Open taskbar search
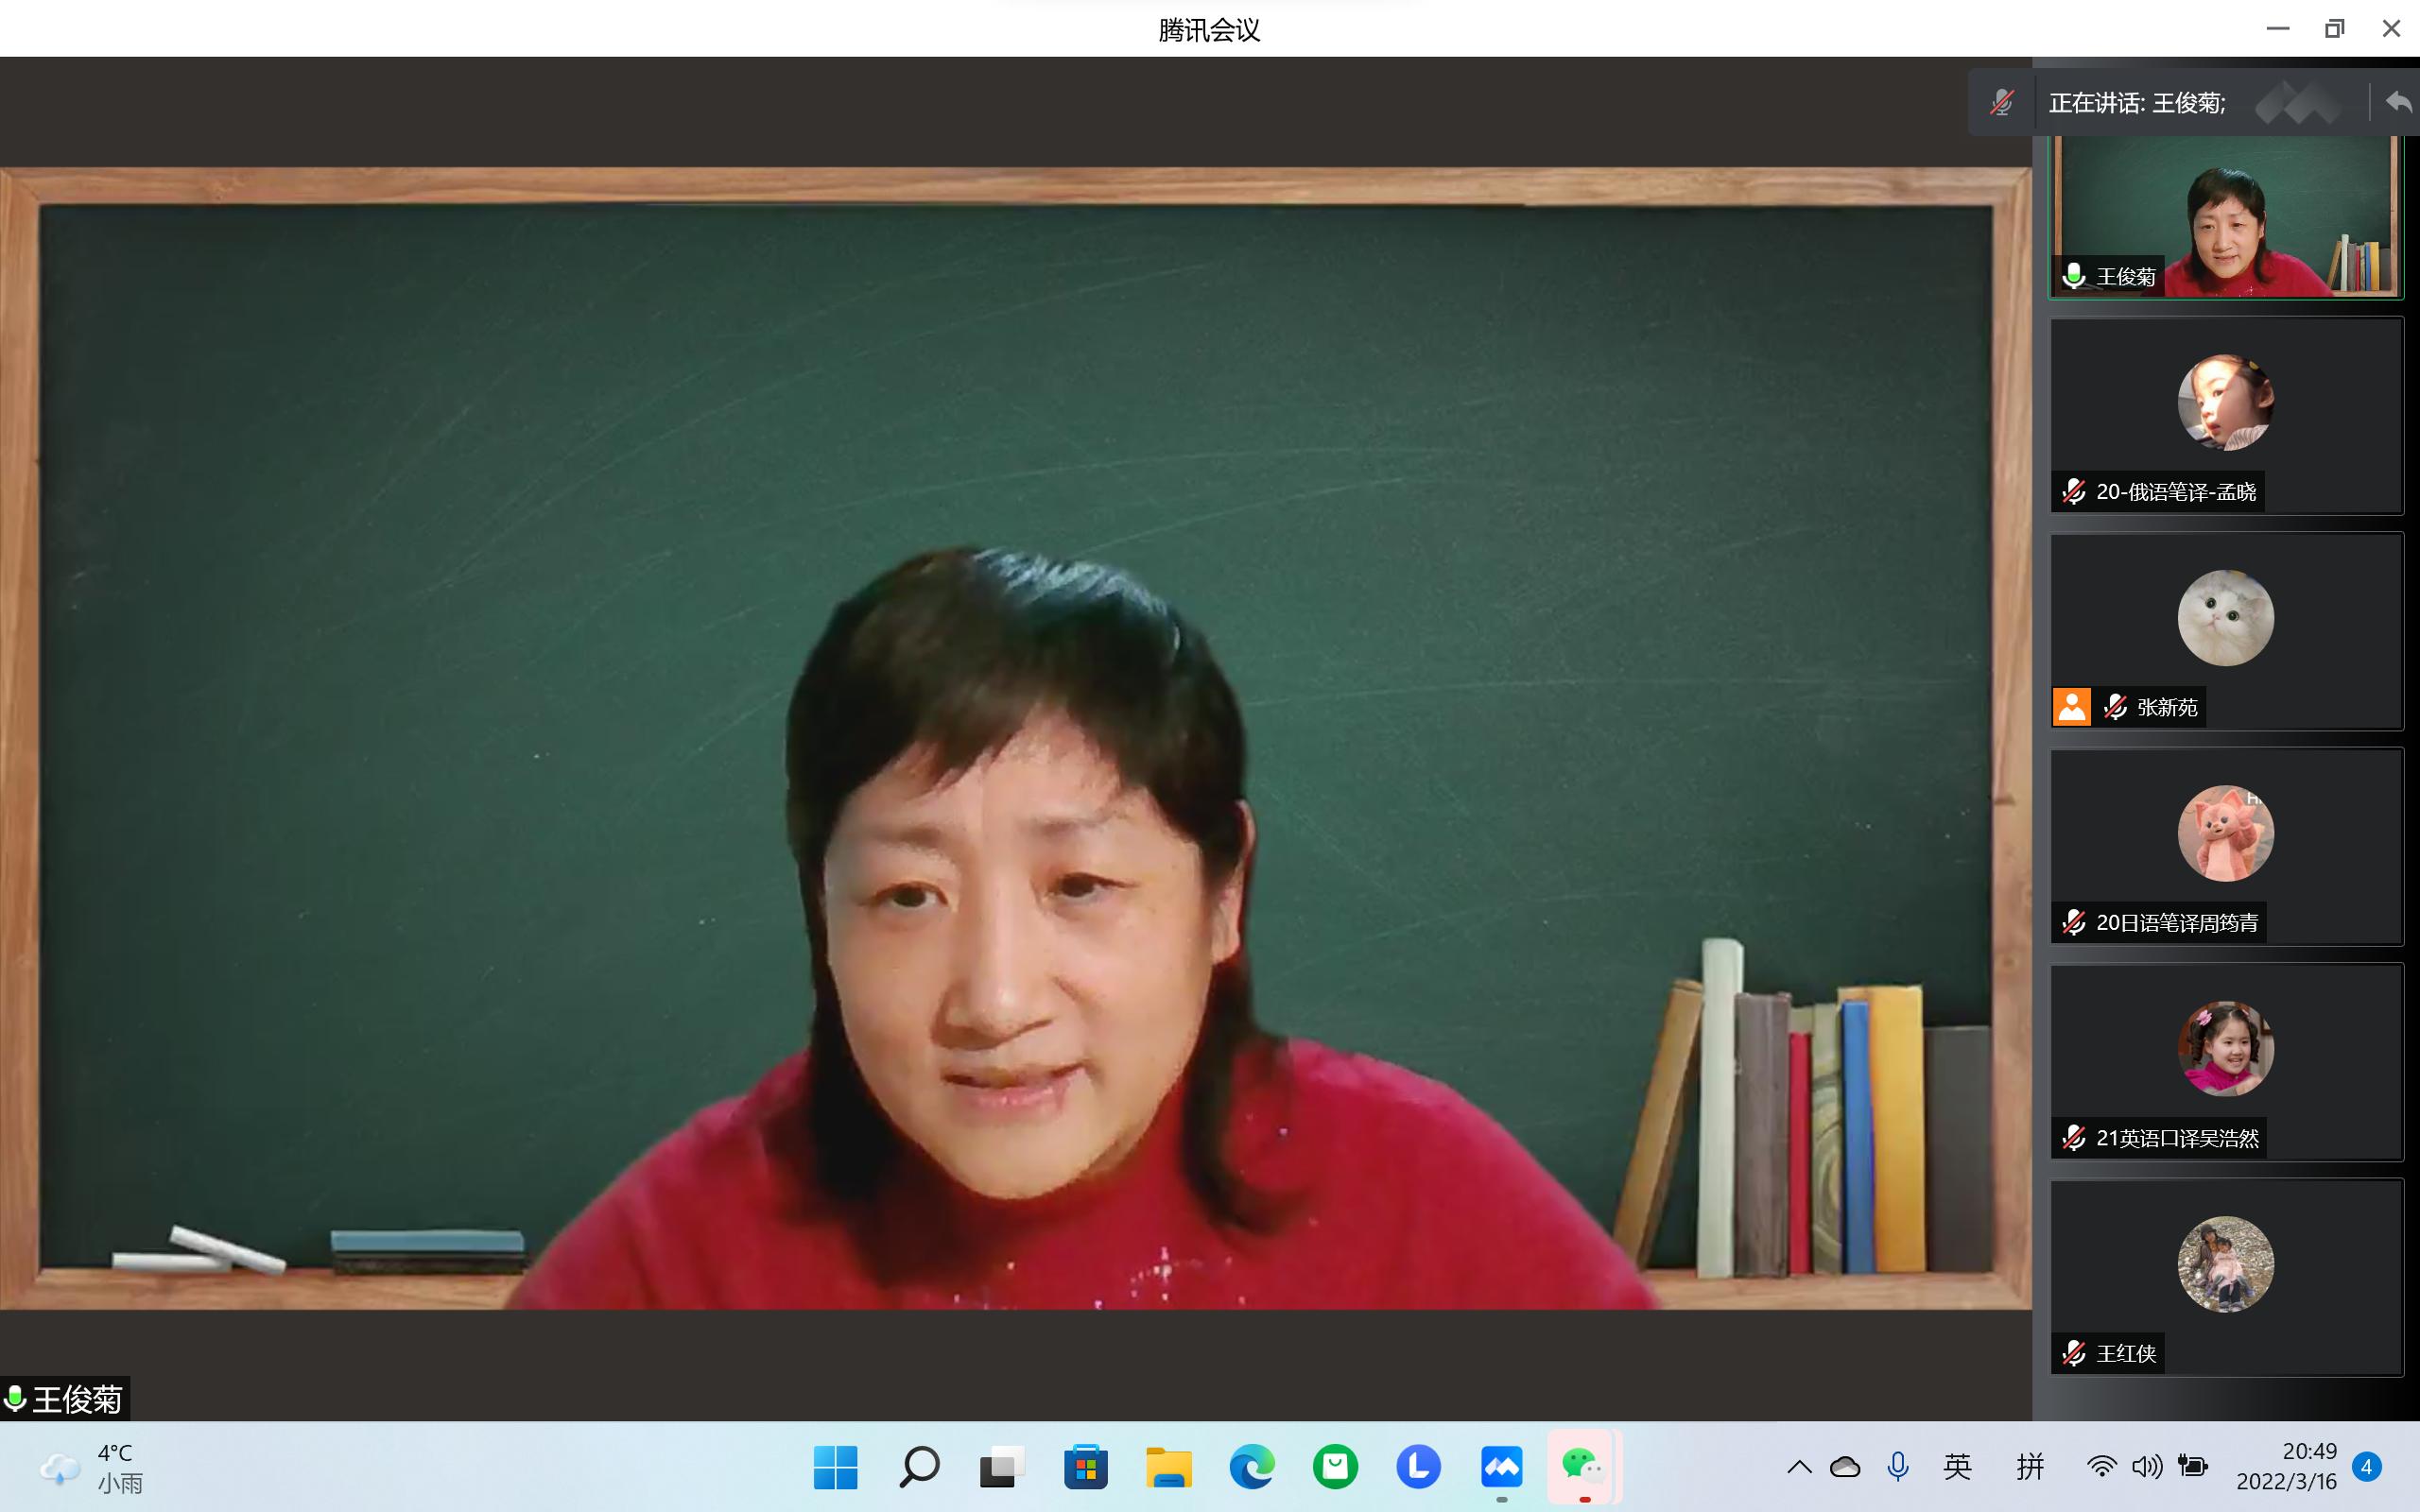 click(x=918, y=1467)
